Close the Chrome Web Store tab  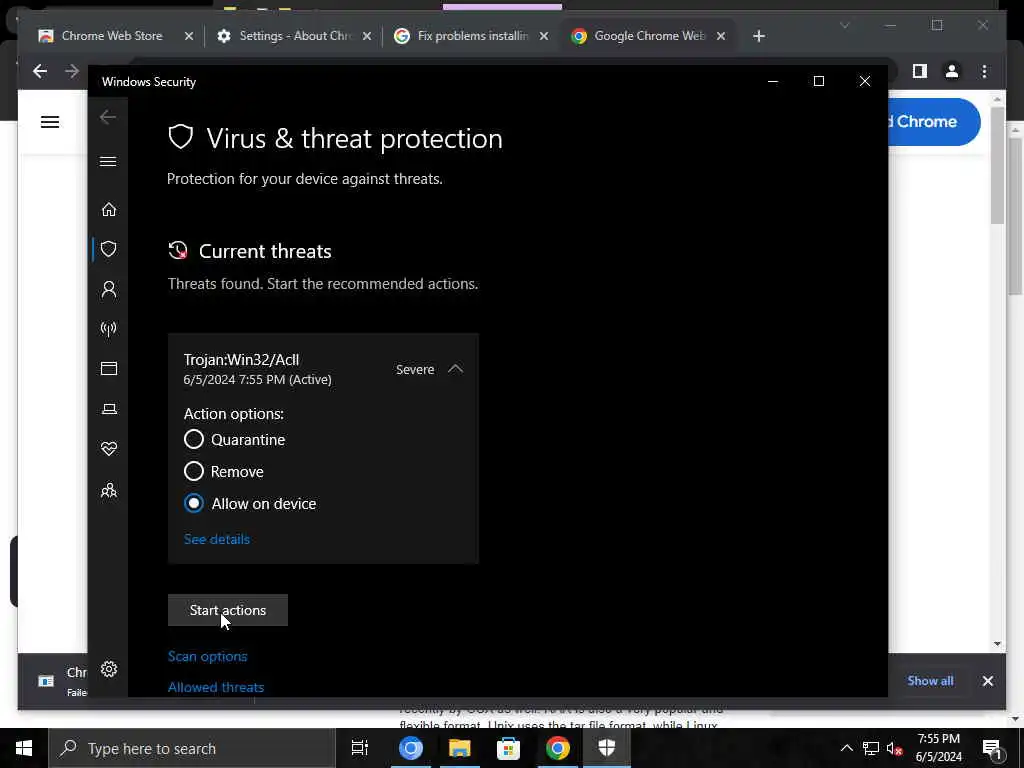pos(189,36)
